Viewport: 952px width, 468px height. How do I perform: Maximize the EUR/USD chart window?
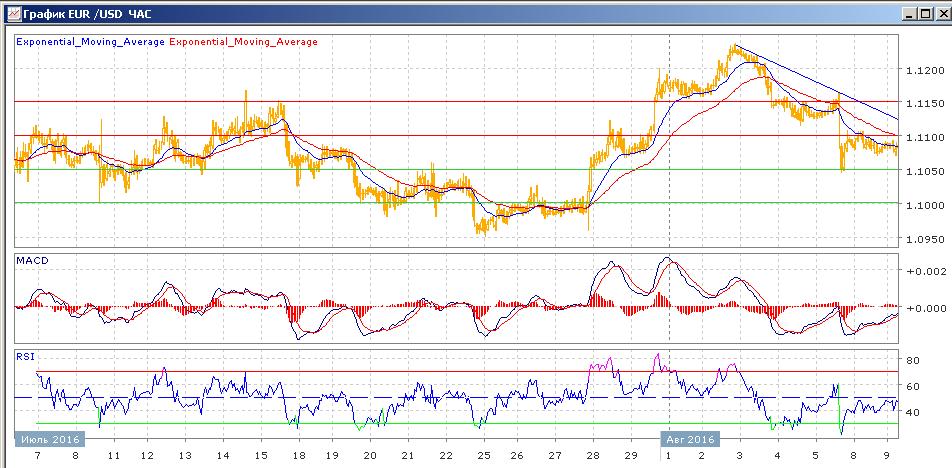pos(925,13)
